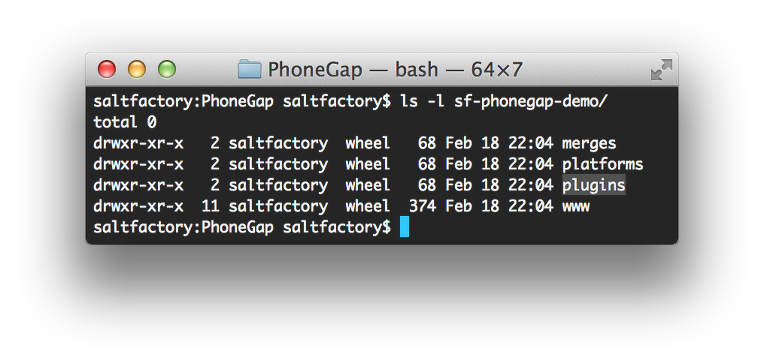The width and height of the screenshot is (764, 363).
Task: Enter fullscreen using the double-arrow icon
Action: click(x=661, y=70)
